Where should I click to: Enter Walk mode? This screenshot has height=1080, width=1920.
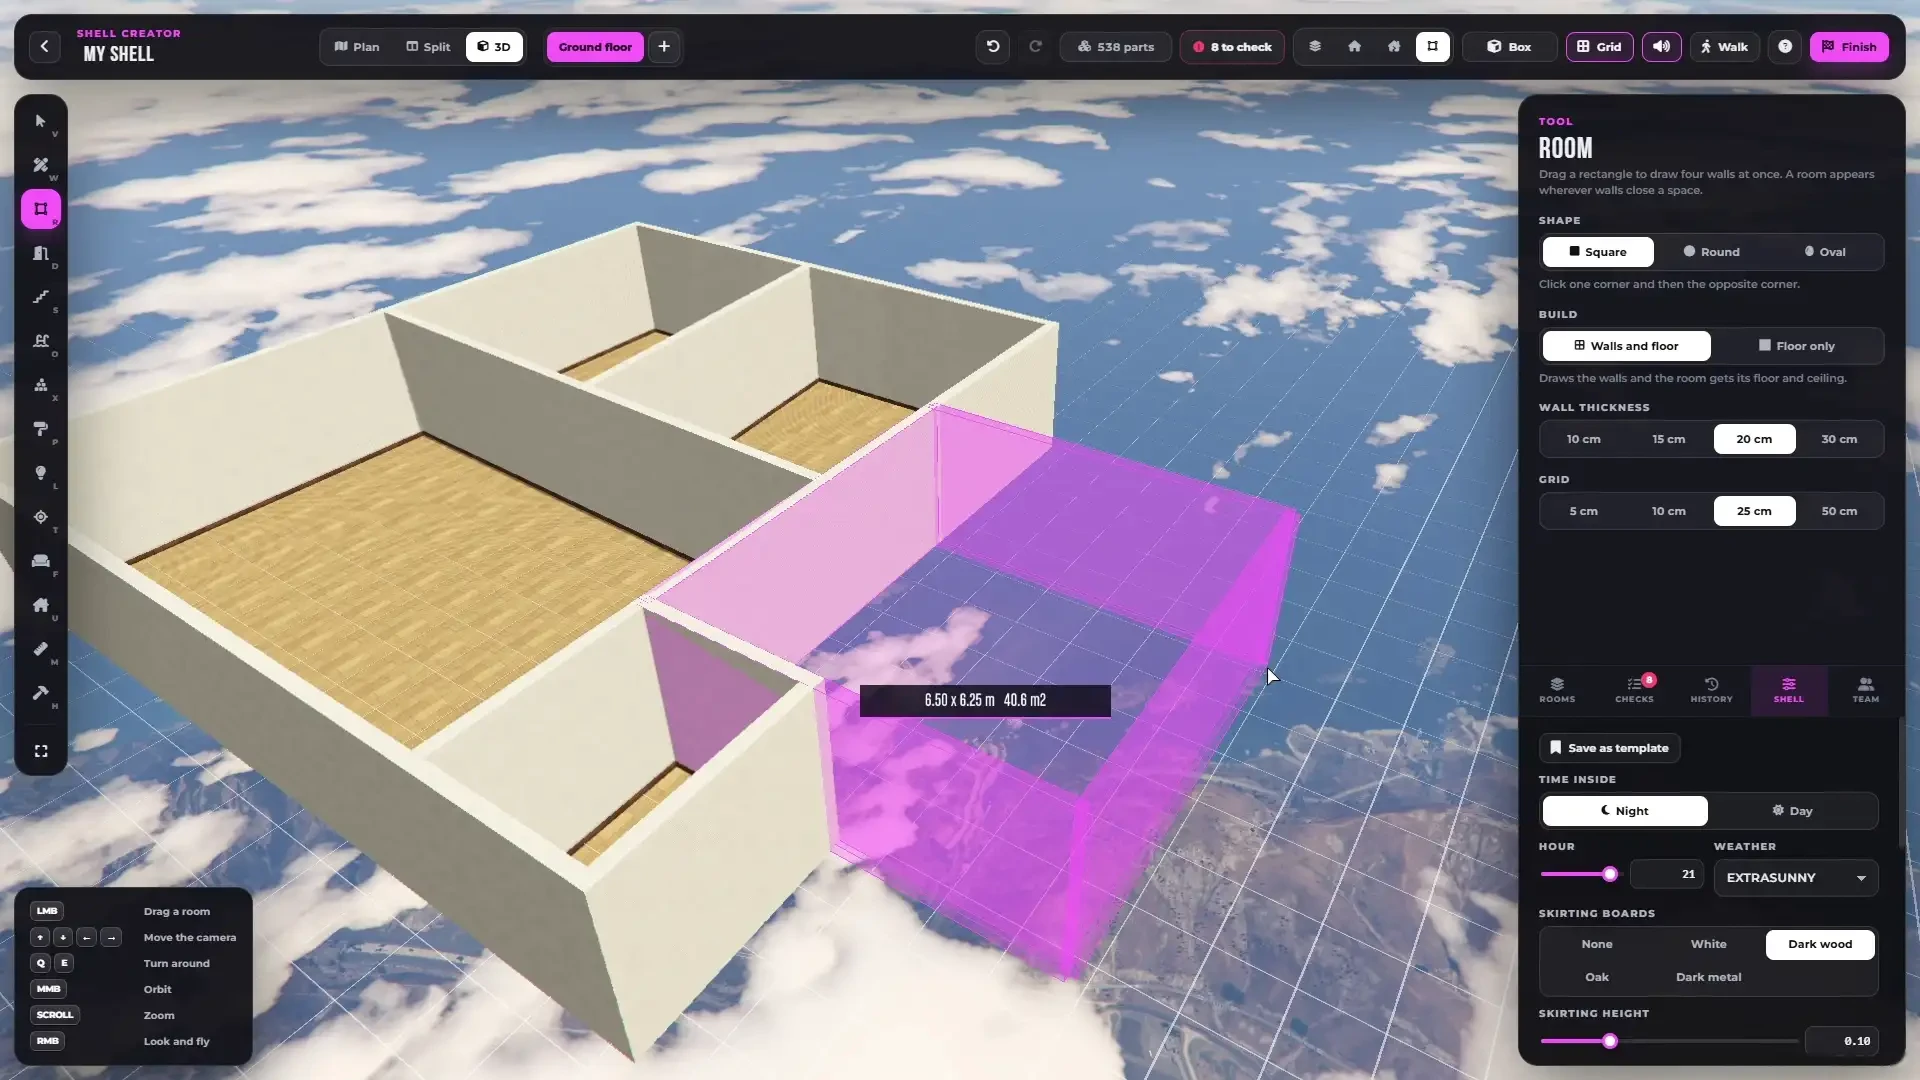[x=1724, y=46]
